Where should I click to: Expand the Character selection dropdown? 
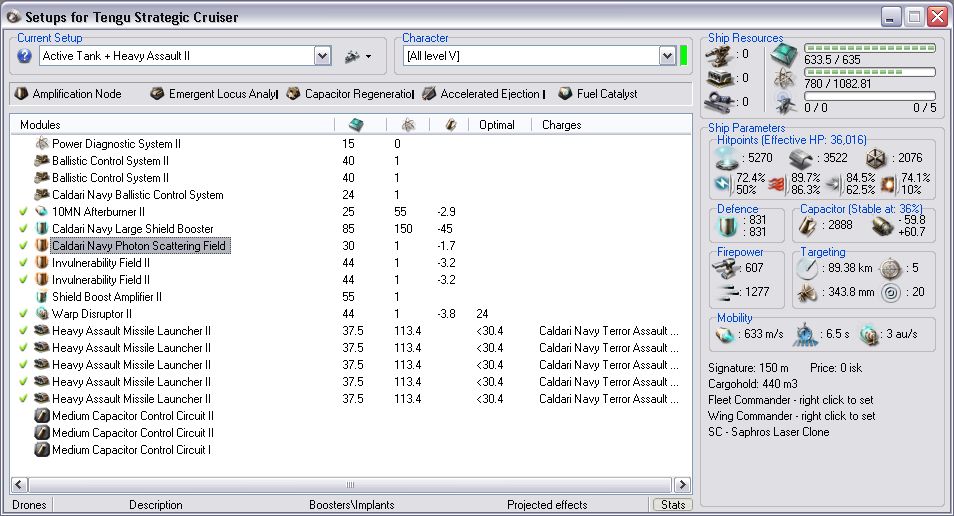click(x=667, y=57)
